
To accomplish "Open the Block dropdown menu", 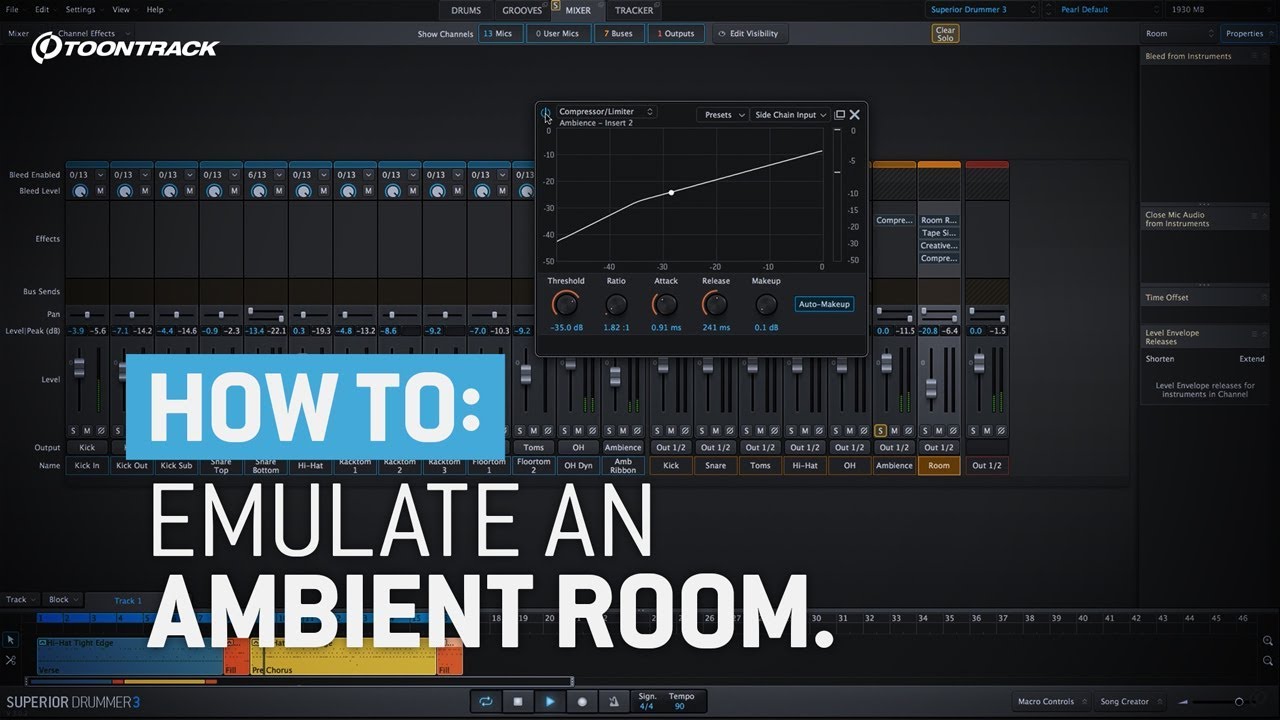I will coord(64,600).
